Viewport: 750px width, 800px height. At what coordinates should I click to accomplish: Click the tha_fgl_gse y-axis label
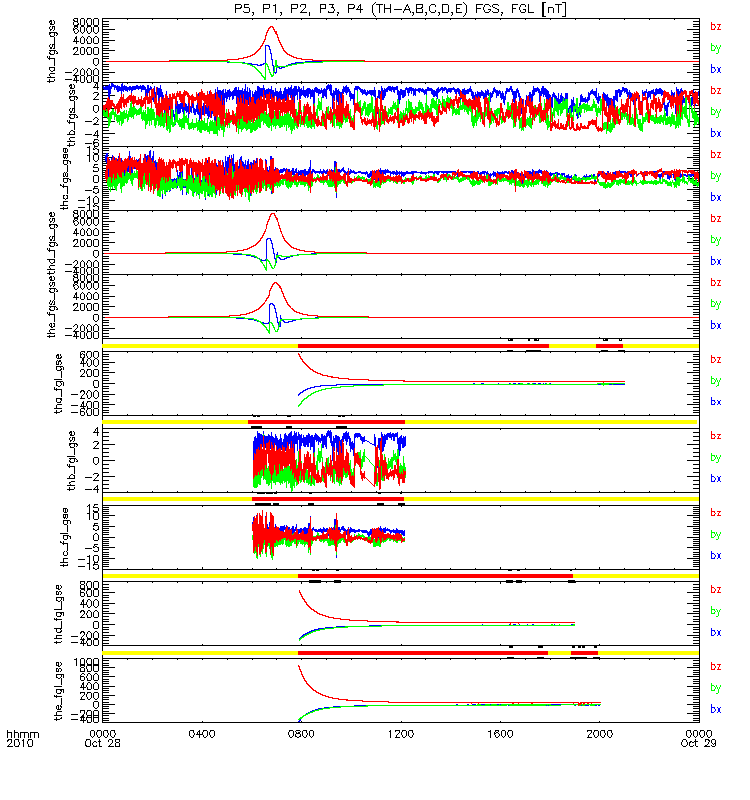coord(59,383)
